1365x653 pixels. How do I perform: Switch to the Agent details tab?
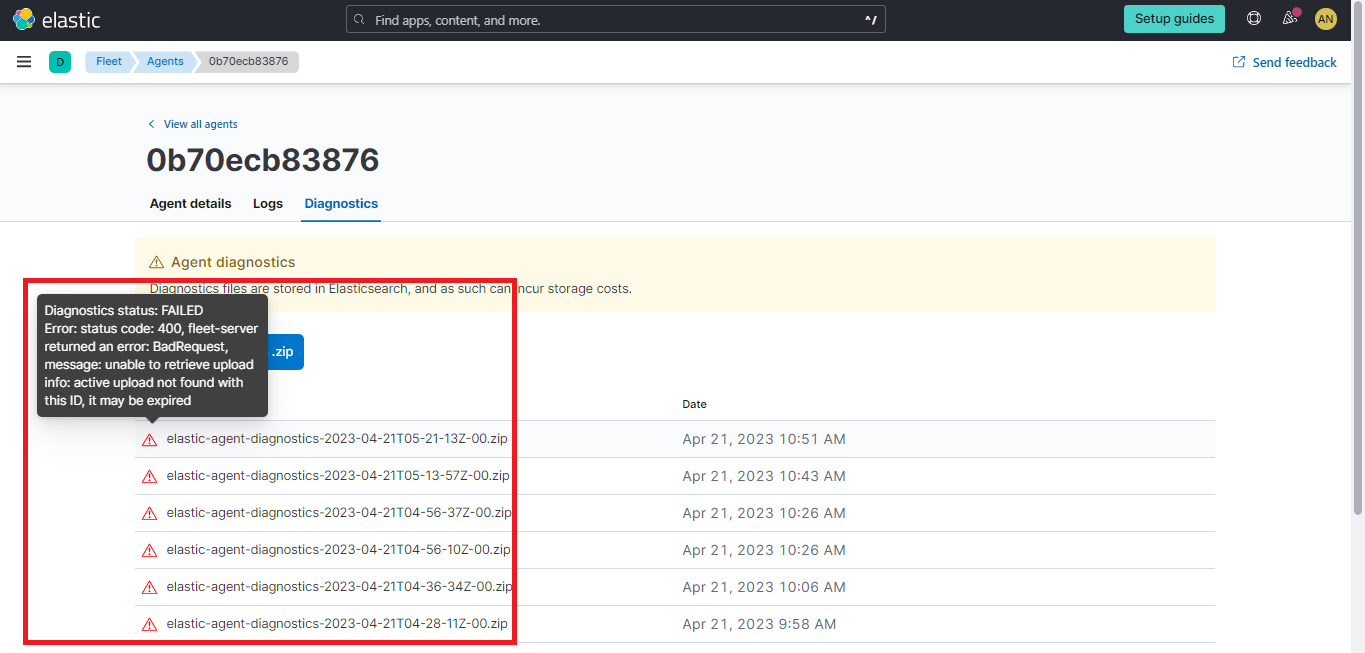coord(190,203)
